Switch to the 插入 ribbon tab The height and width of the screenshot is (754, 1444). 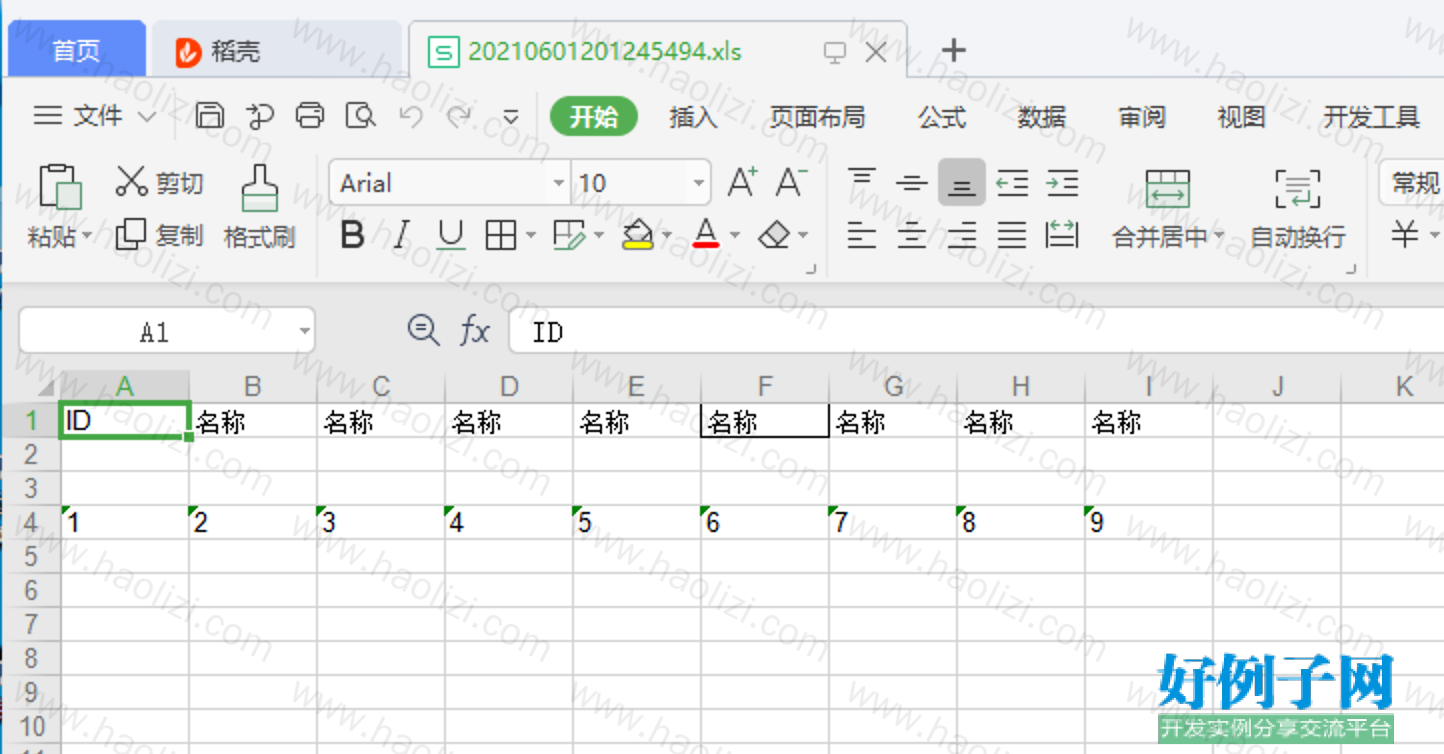pyautogui.click(x=694, y=117)
